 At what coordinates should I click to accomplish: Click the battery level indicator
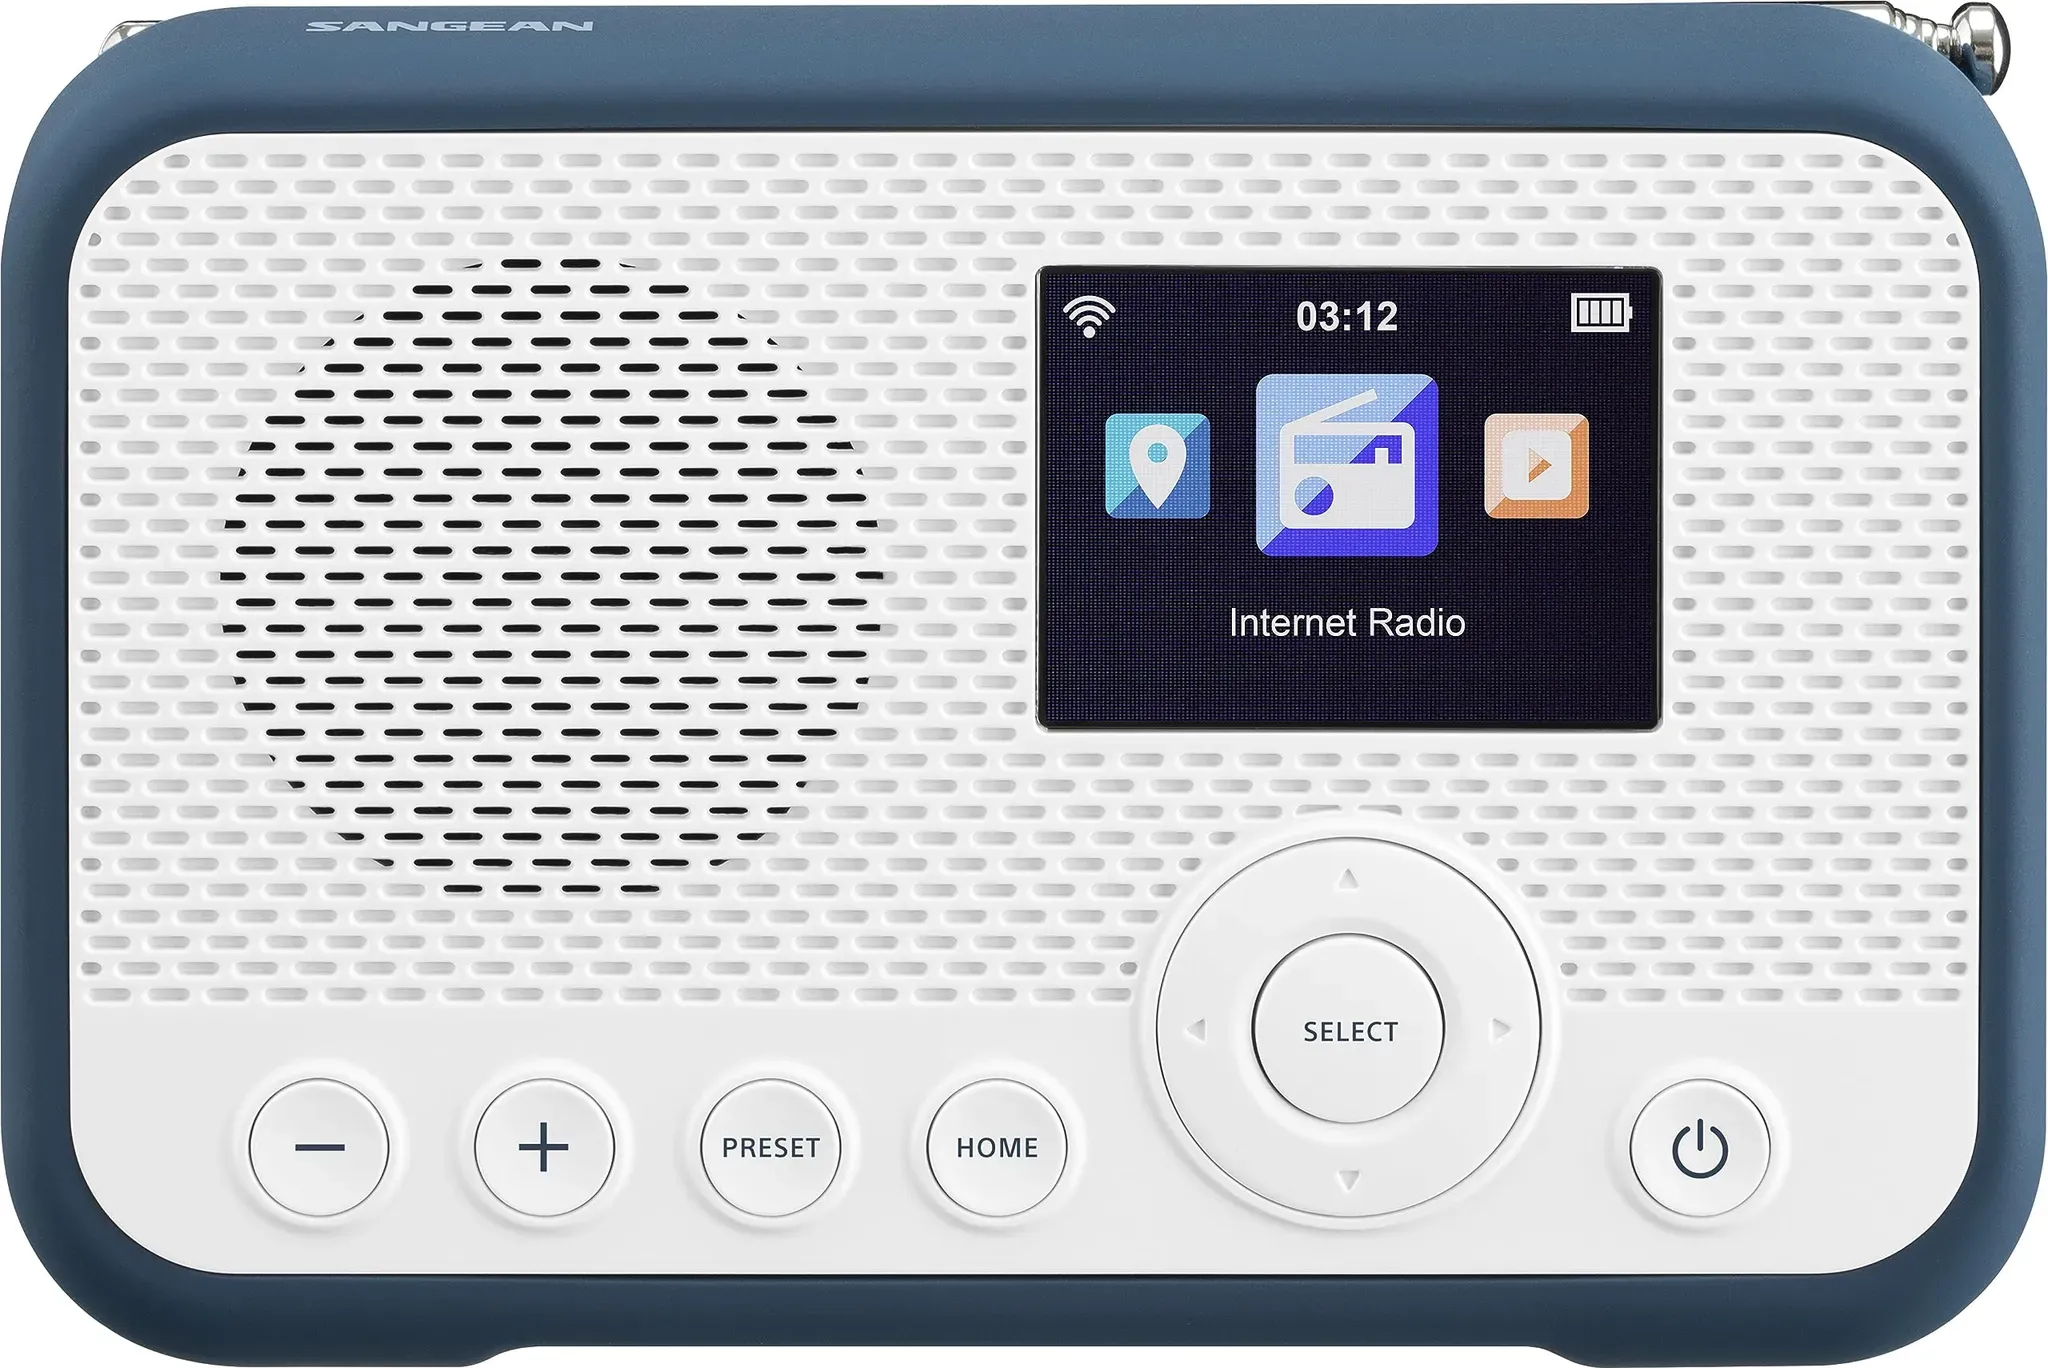click(1600, 313)
